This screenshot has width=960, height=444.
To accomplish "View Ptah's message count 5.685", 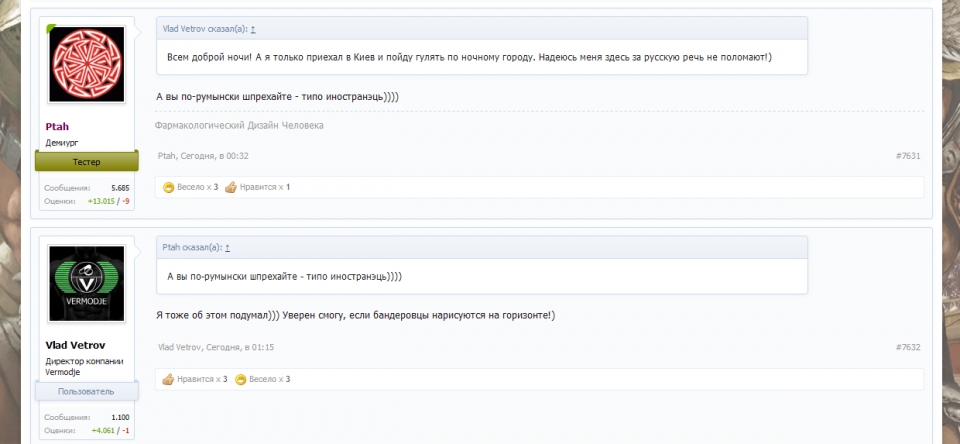I will click(x=120, y=188).
